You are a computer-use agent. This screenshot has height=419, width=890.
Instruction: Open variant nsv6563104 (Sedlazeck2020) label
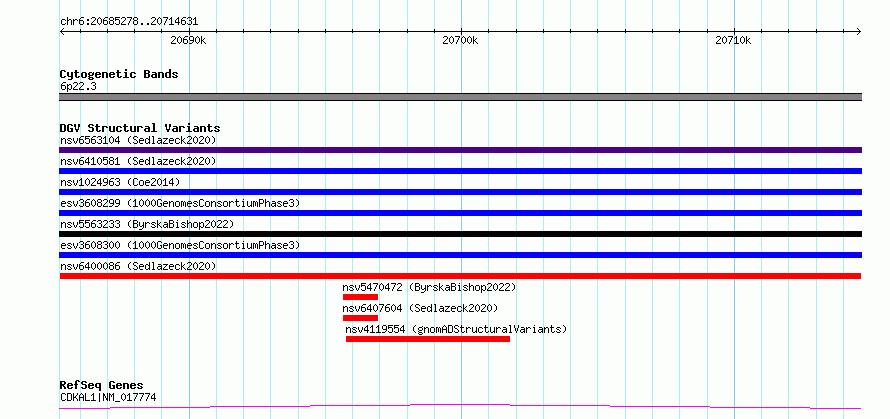point(138,140)
